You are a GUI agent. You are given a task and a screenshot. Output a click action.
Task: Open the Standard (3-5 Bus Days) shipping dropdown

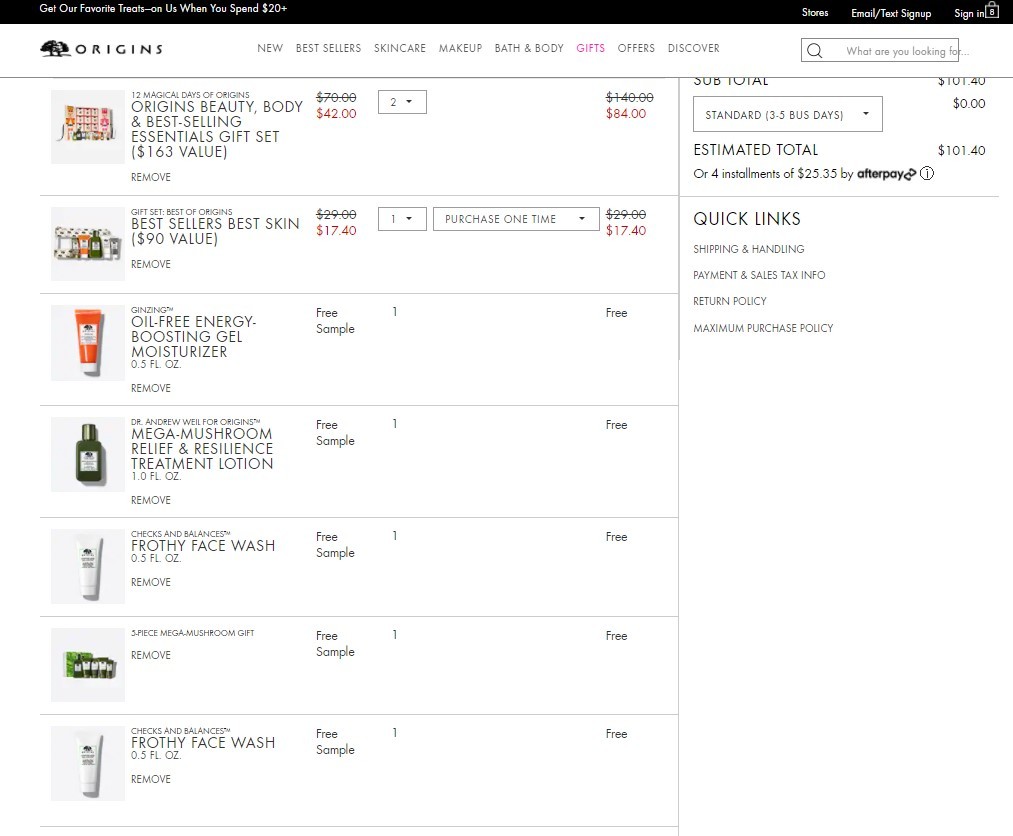click(788, 114)
